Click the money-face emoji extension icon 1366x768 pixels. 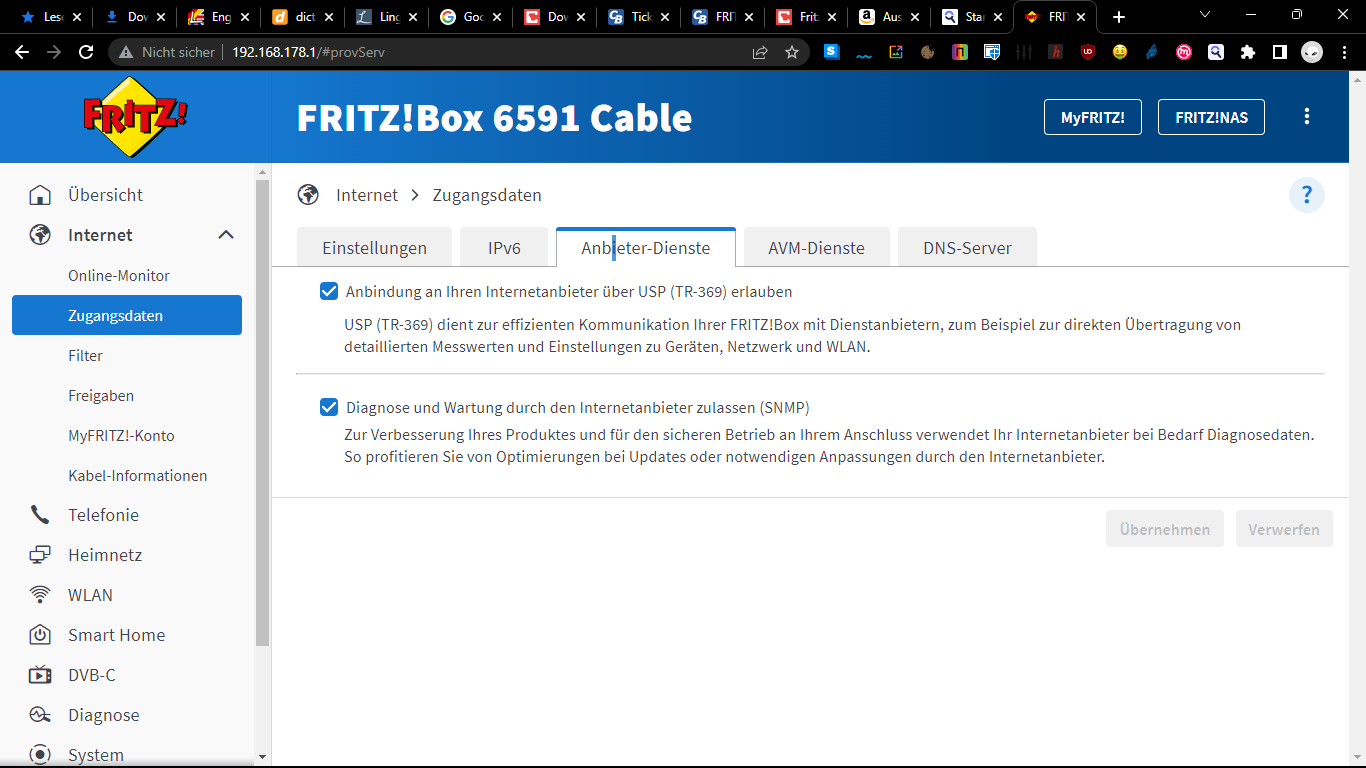[1120, 52]
